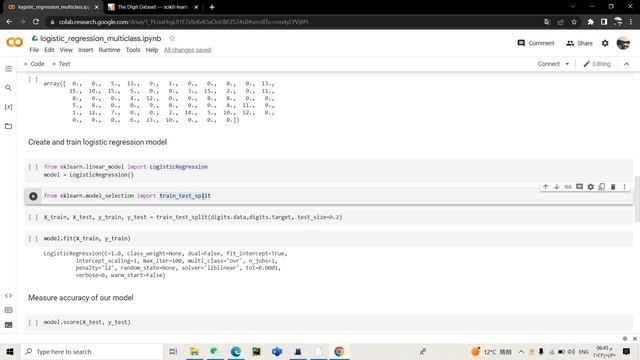Open the Tools menu
640x360 pixels.
133,50
